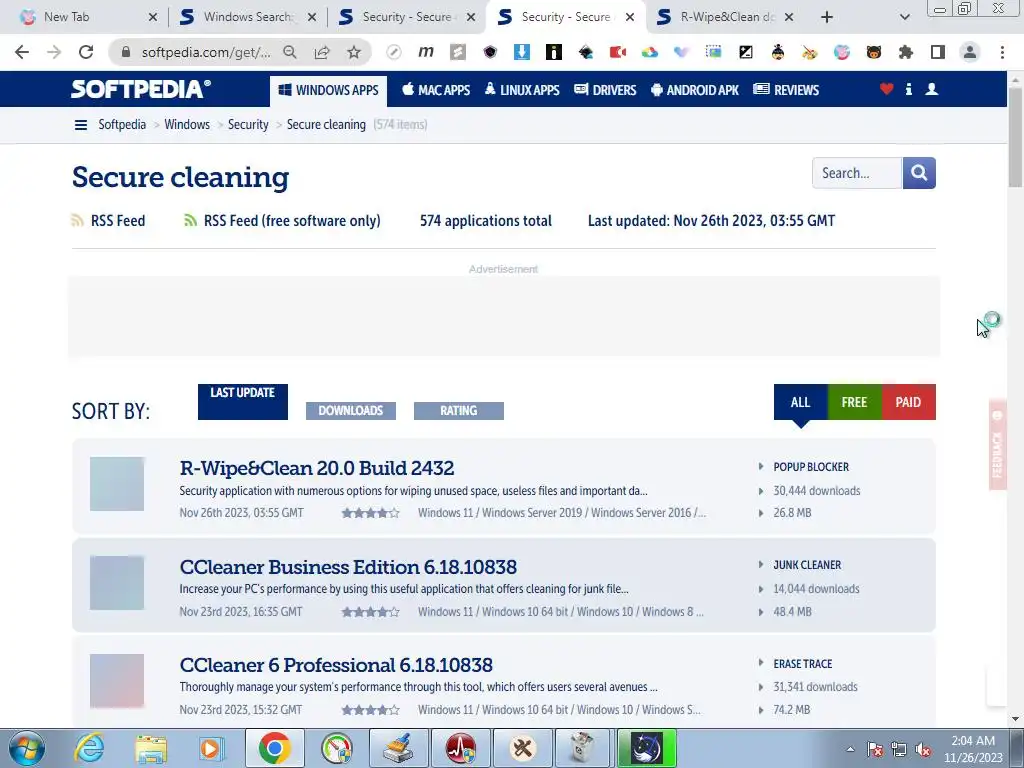
Task: Click R-Wipe&Clean thumbnail image
Action: click(117, 484)
